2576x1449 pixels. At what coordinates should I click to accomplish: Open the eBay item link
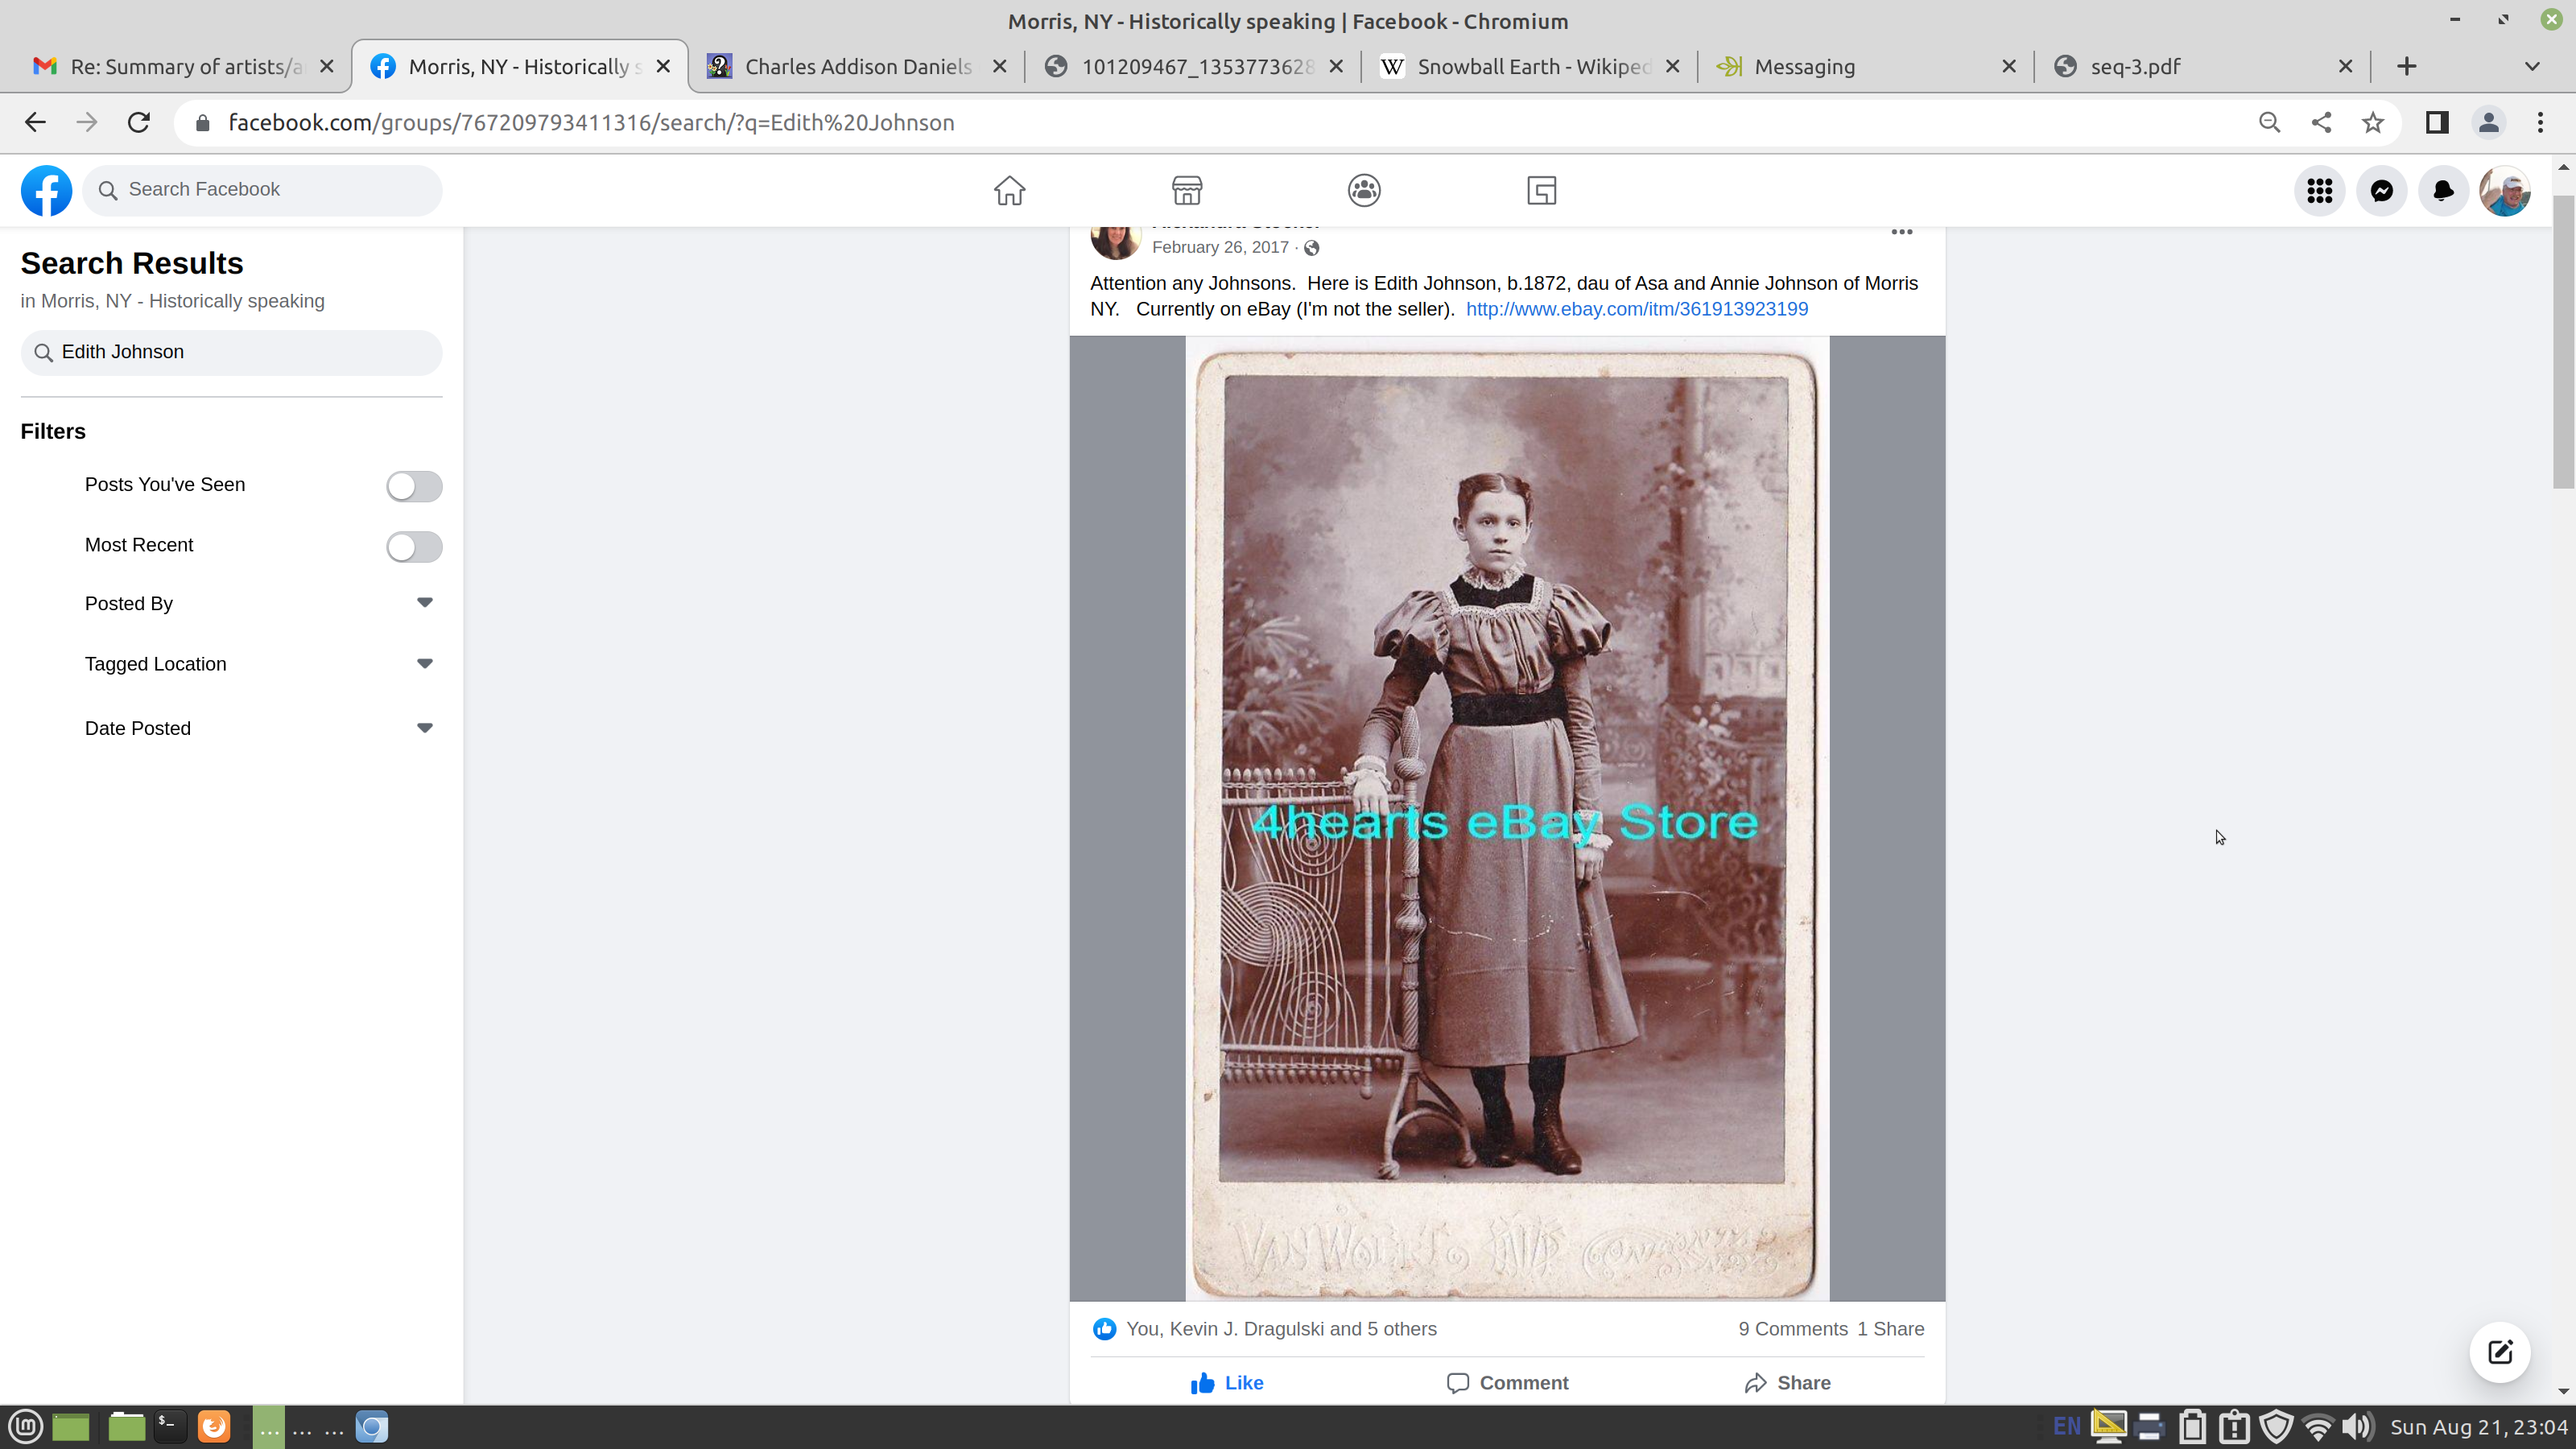(x=1636, y=309)
